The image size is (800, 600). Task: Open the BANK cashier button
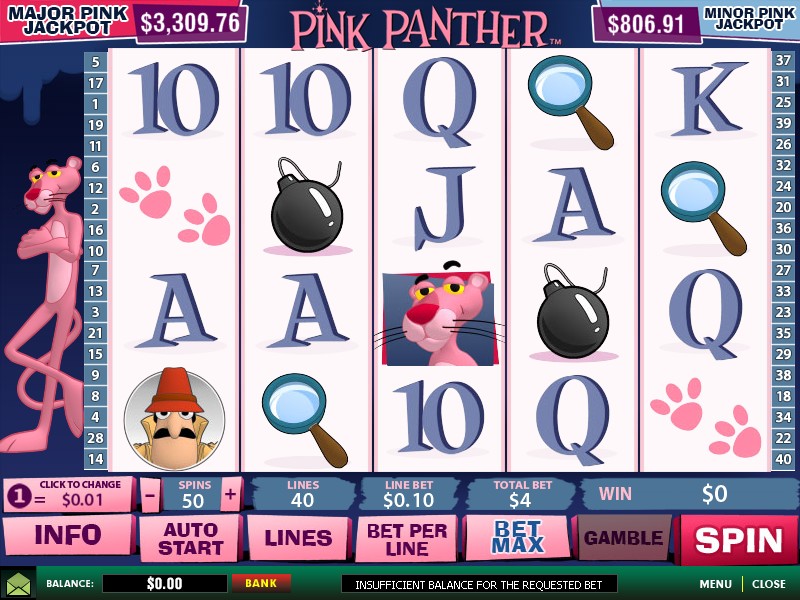261,583
